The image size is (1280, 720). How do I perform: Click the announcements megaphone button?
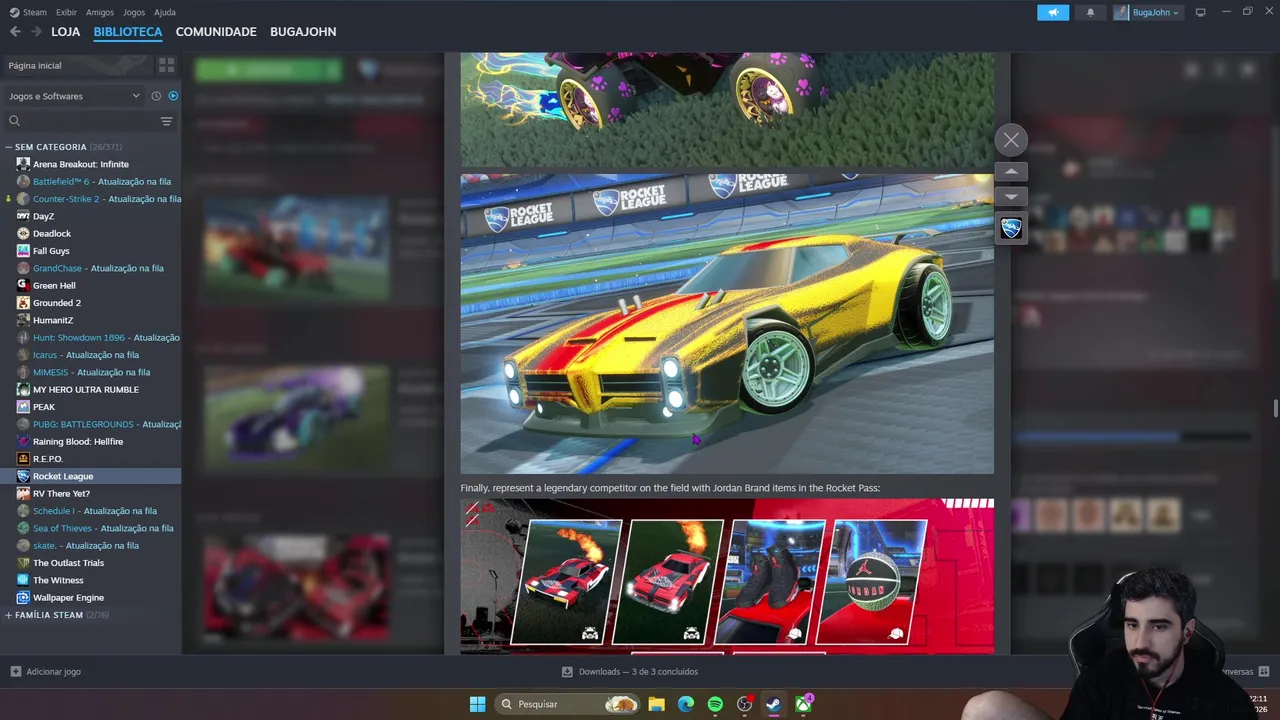pos(1053,12)
